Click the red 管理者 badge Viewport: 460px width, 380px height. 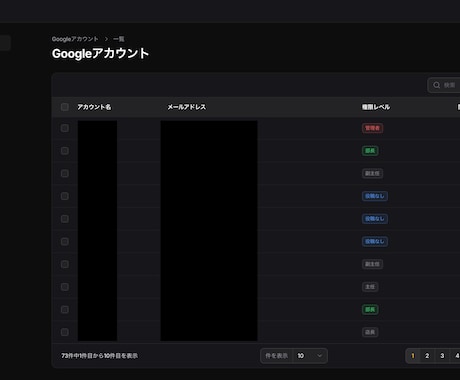click(372, 128)
